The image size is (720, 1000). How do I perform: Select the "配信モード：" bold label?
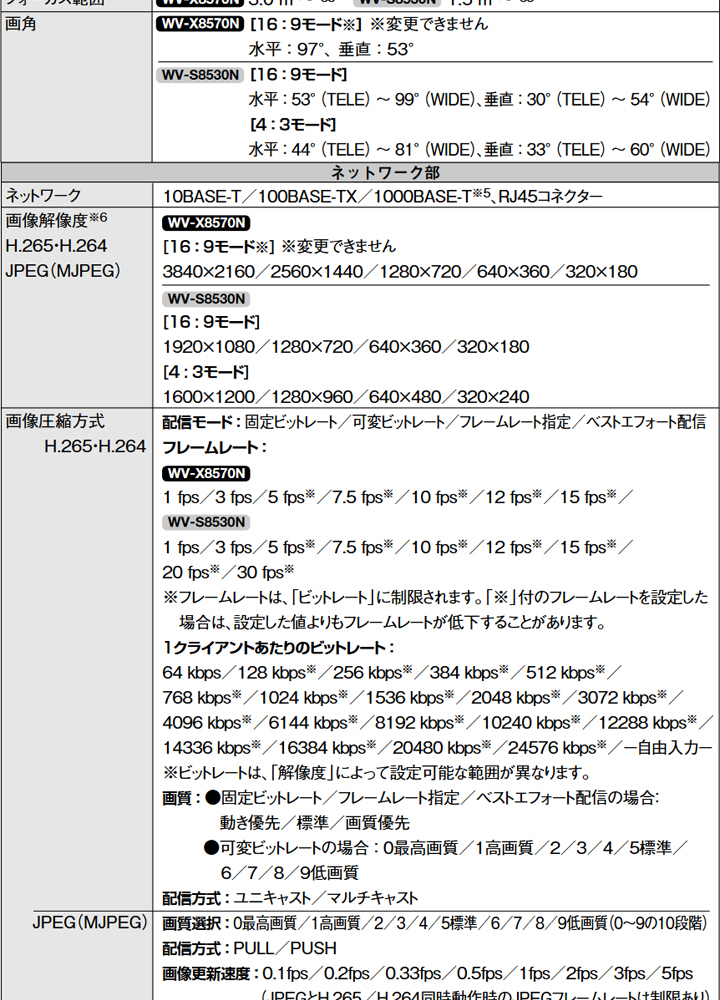[203, 422]
